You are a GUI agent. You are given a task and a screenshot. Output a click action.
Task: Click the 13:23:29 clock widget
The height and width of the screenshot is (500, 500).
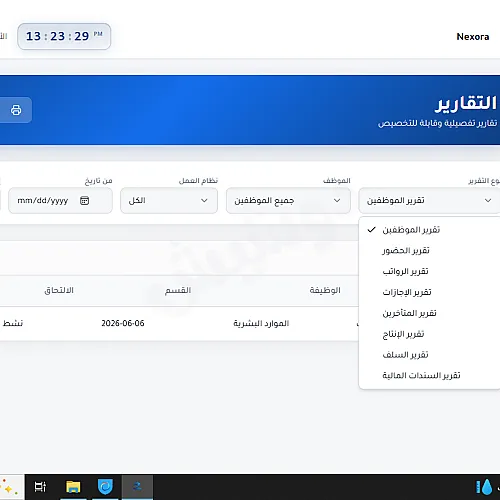(64, 36)
